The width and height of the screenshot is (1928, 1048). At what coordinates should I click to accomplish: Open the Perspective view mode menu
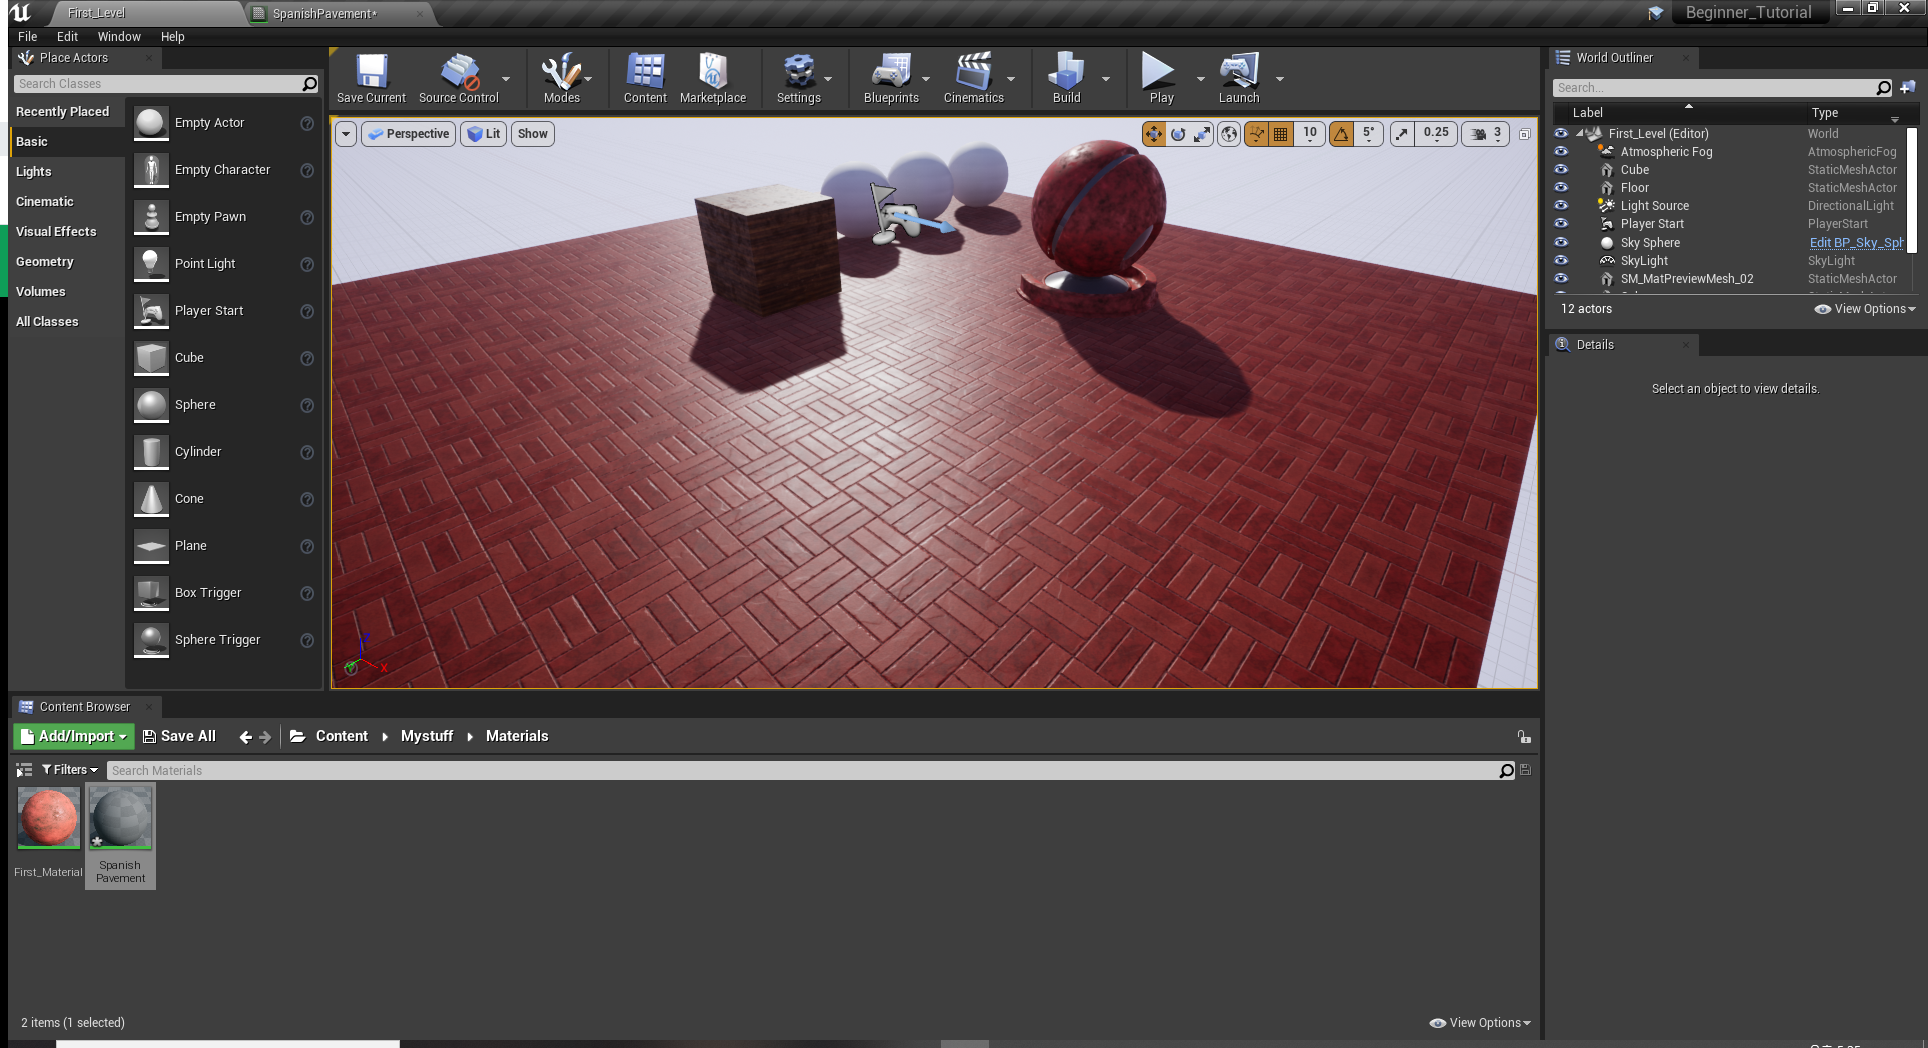(x=408, y=134)
